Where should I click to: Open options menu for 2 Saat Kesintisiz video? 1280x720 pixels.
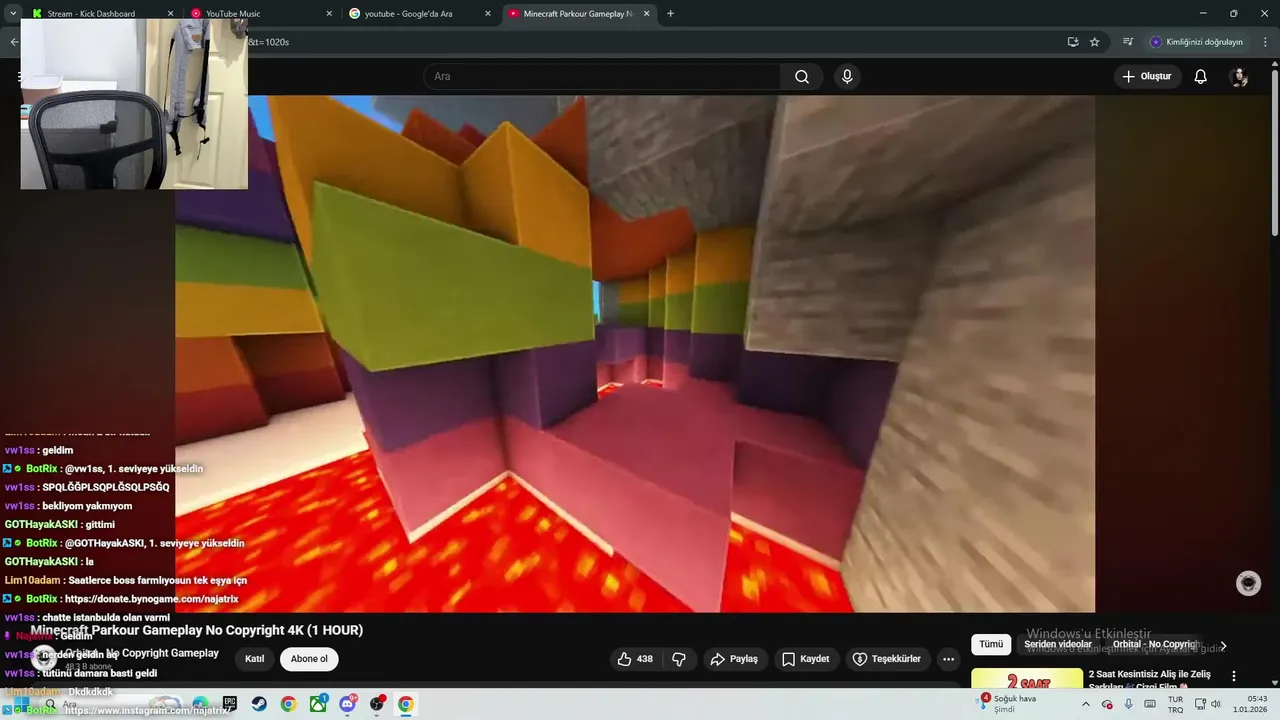click(x=1234, y=676)
